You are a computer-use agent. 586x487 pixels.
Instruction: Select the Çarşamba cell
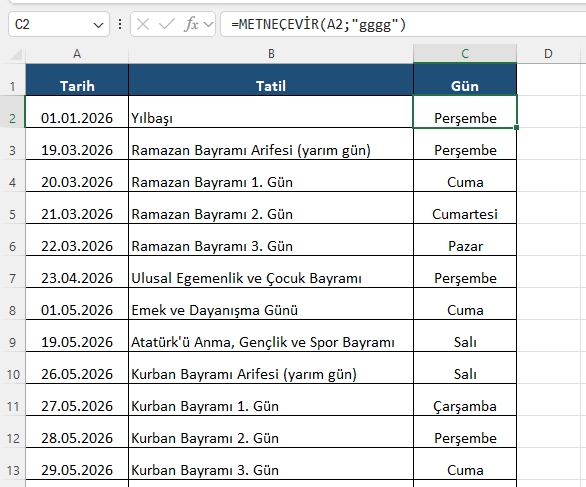(465, 400)
